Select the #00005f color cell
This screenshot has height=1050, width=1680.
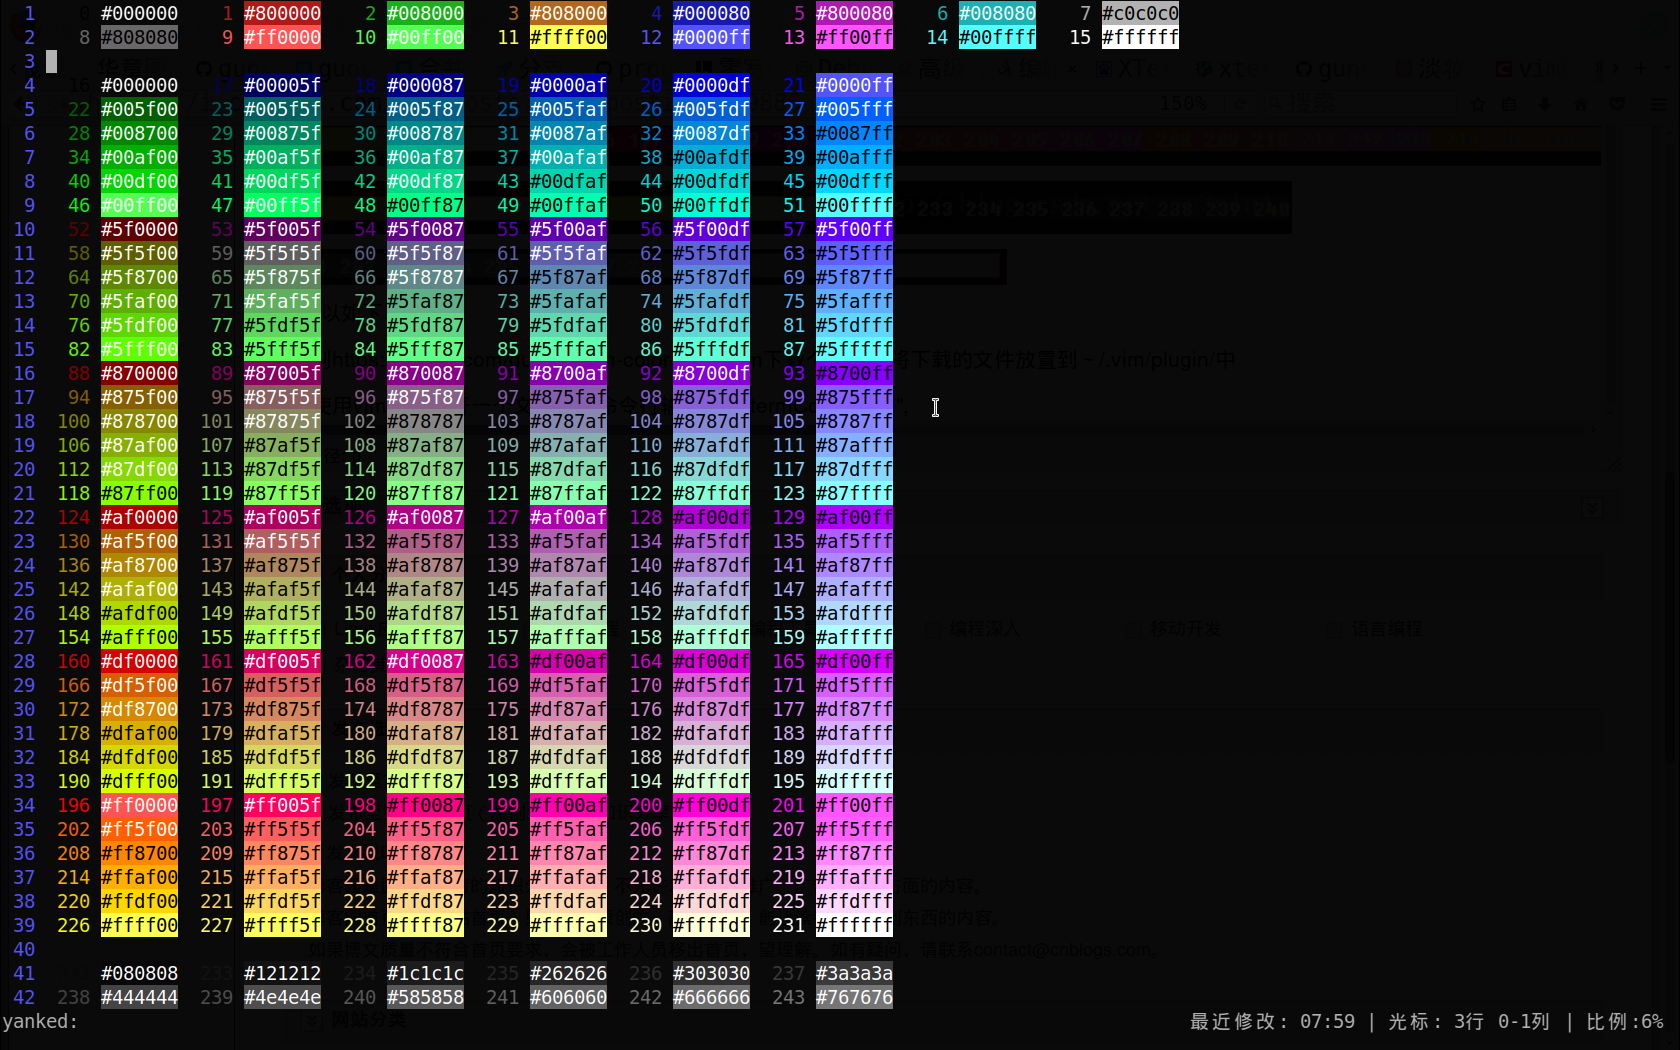coord(282,85)
